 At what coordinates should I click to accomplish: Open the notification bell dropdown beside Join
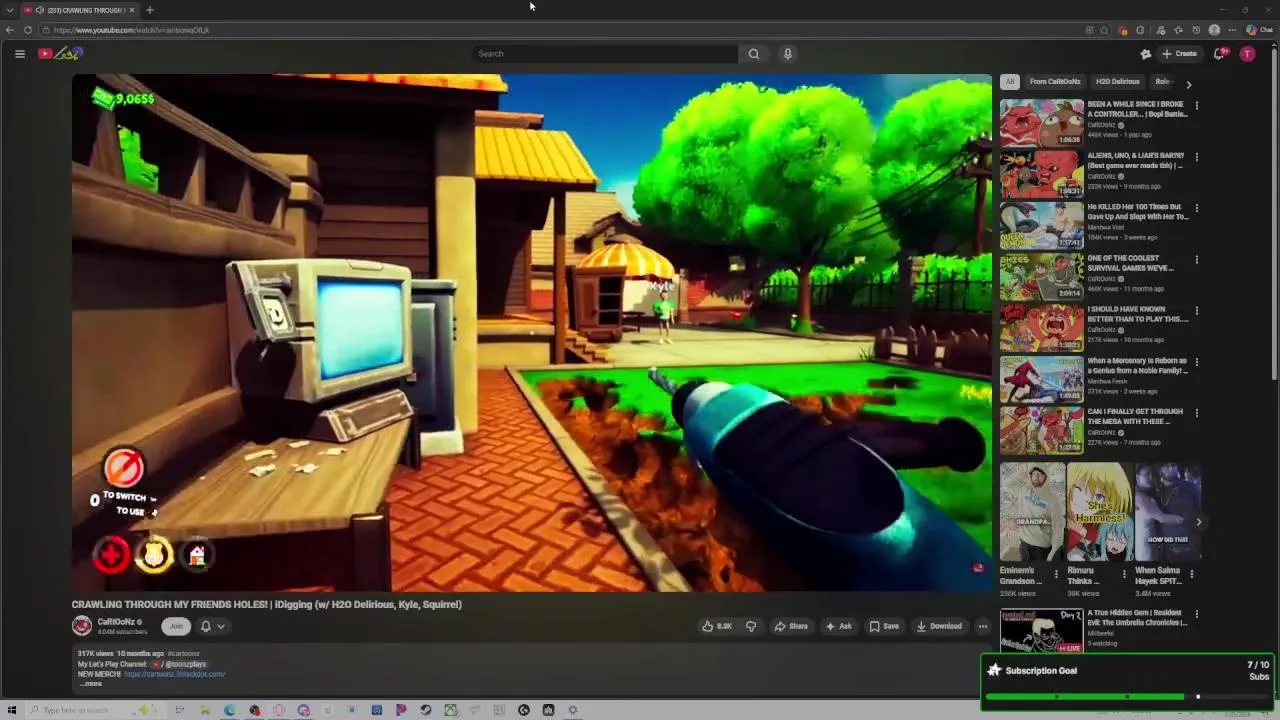tap(212, 626)
